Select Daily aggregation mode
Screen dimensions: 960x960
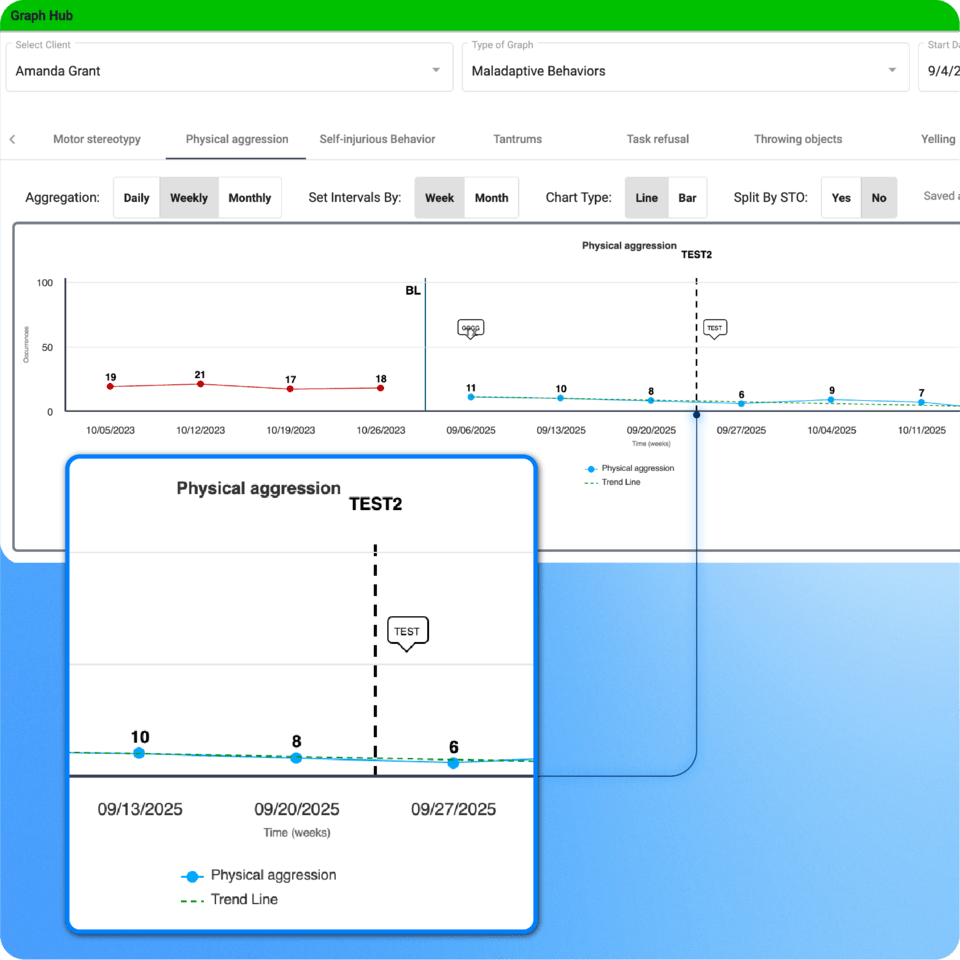136,197
